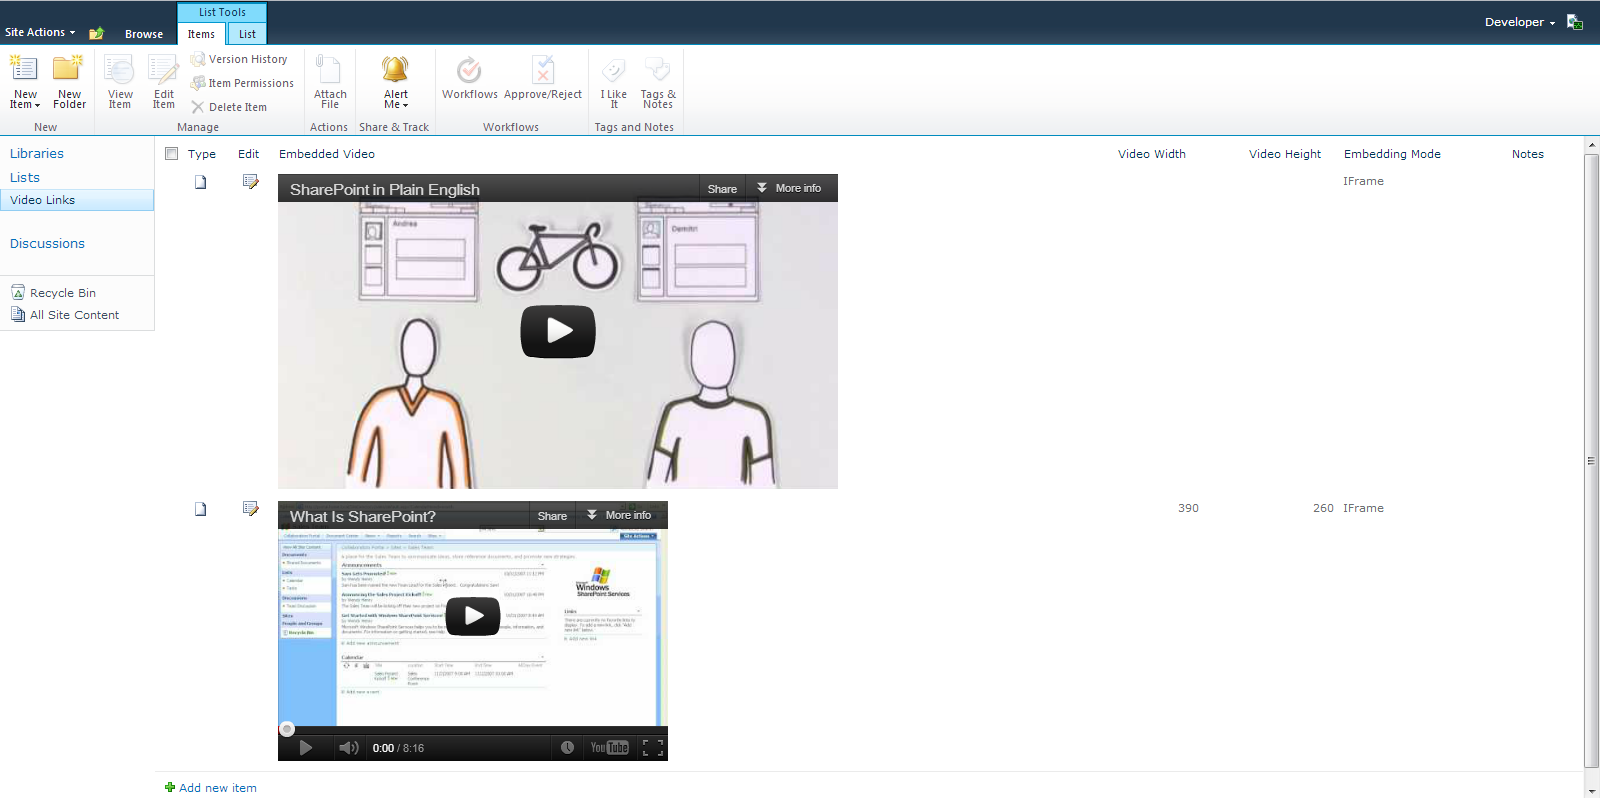1600x798 pixels.
Task: Open the Lists link in sidebar
Action: coord(25,177)
